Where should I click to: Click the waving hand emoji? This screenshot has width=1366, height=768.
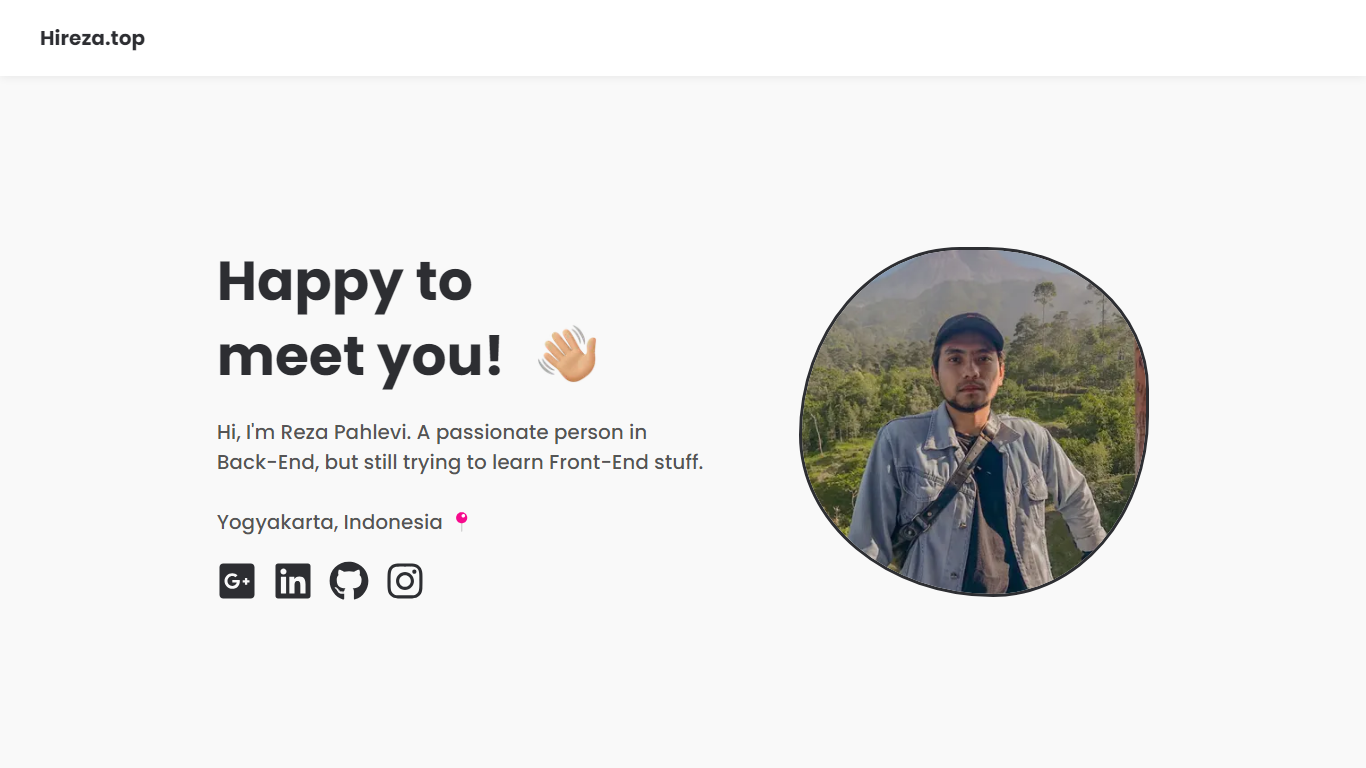[567, 354]
